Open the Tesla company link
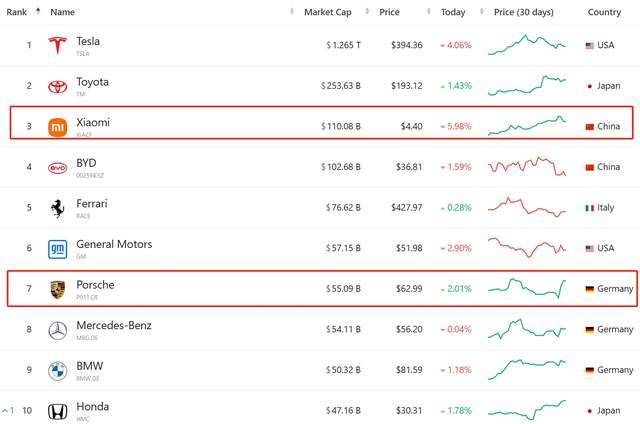Viewport: 640px width, 424px height. pos(88,41)
